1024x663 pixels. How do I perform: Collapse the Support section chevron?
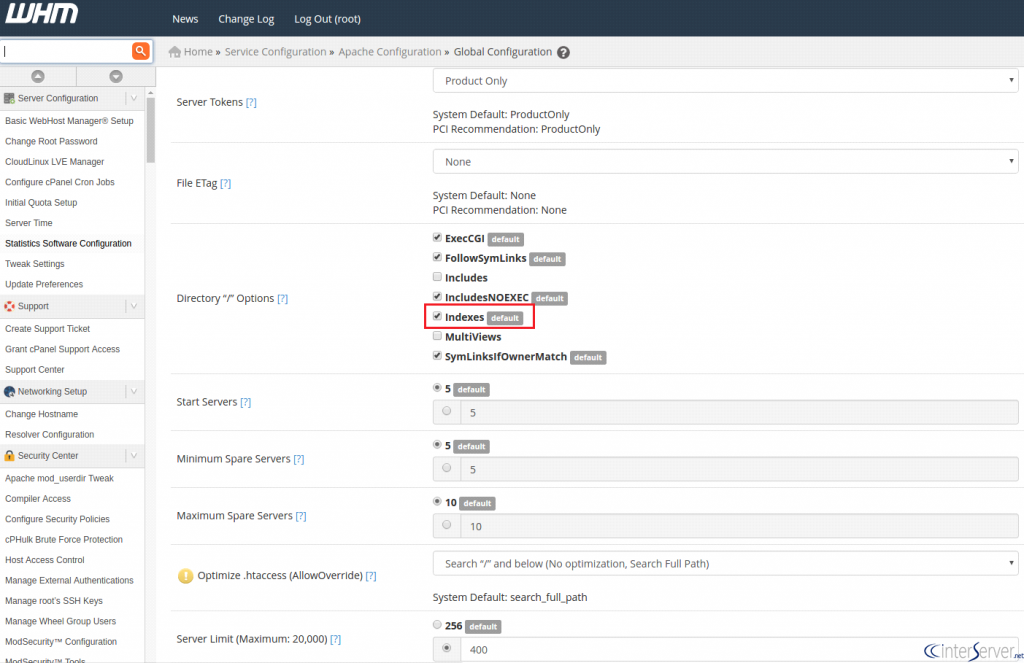(134, 306)
